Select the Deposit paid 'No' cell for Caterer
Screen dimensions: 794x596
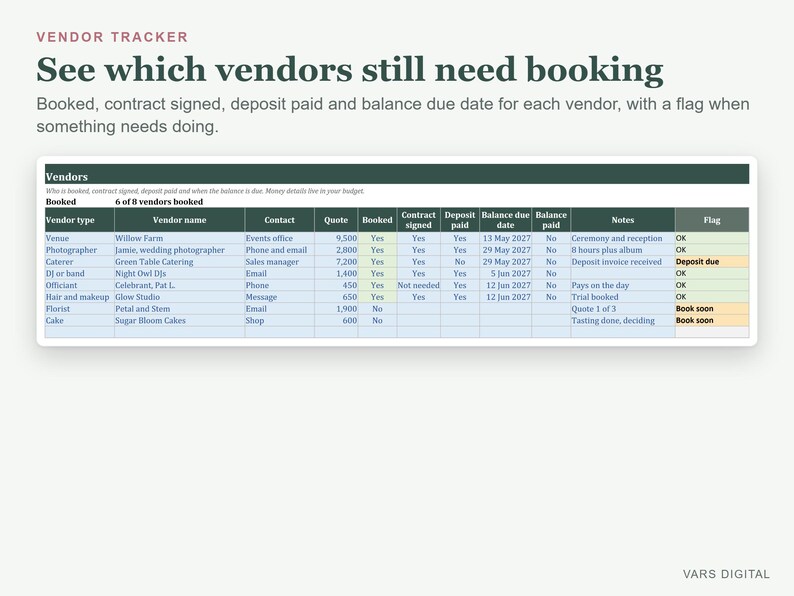(460, 262)
